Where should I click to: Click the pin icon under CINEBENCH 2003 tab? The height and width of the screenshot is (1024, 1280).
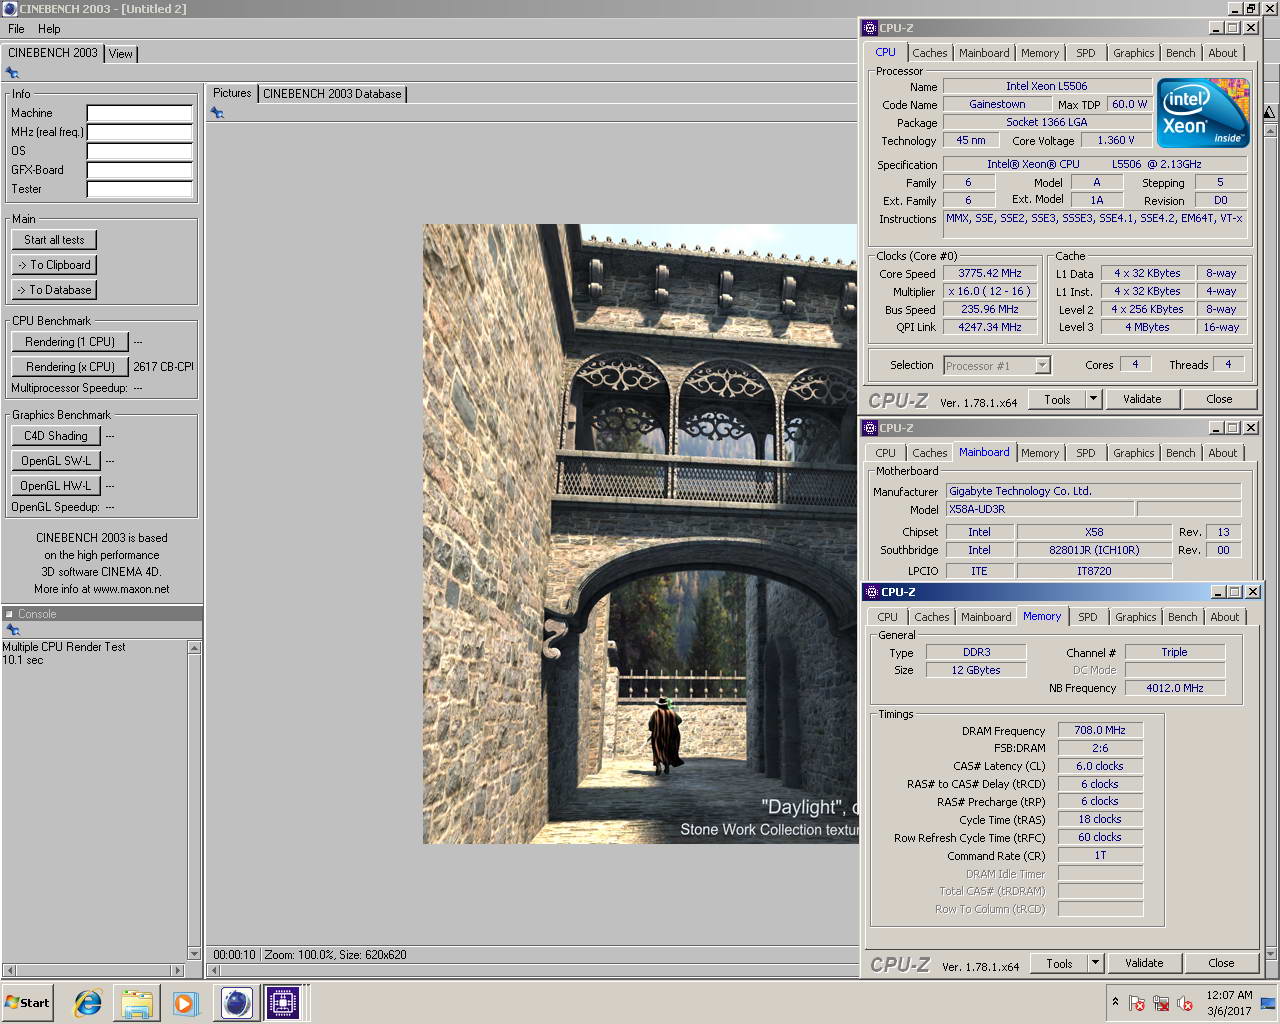tap(12, 72)
